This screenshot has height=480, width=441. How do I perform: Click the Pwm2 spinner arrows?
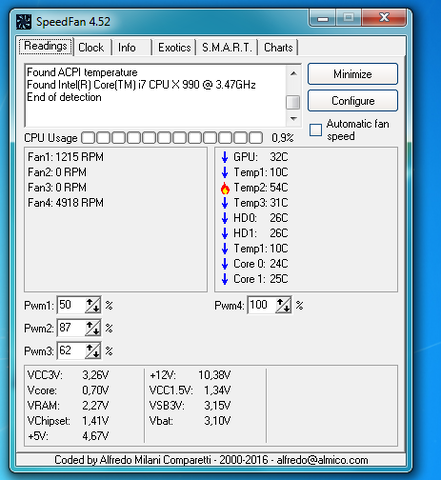(93, 328)
